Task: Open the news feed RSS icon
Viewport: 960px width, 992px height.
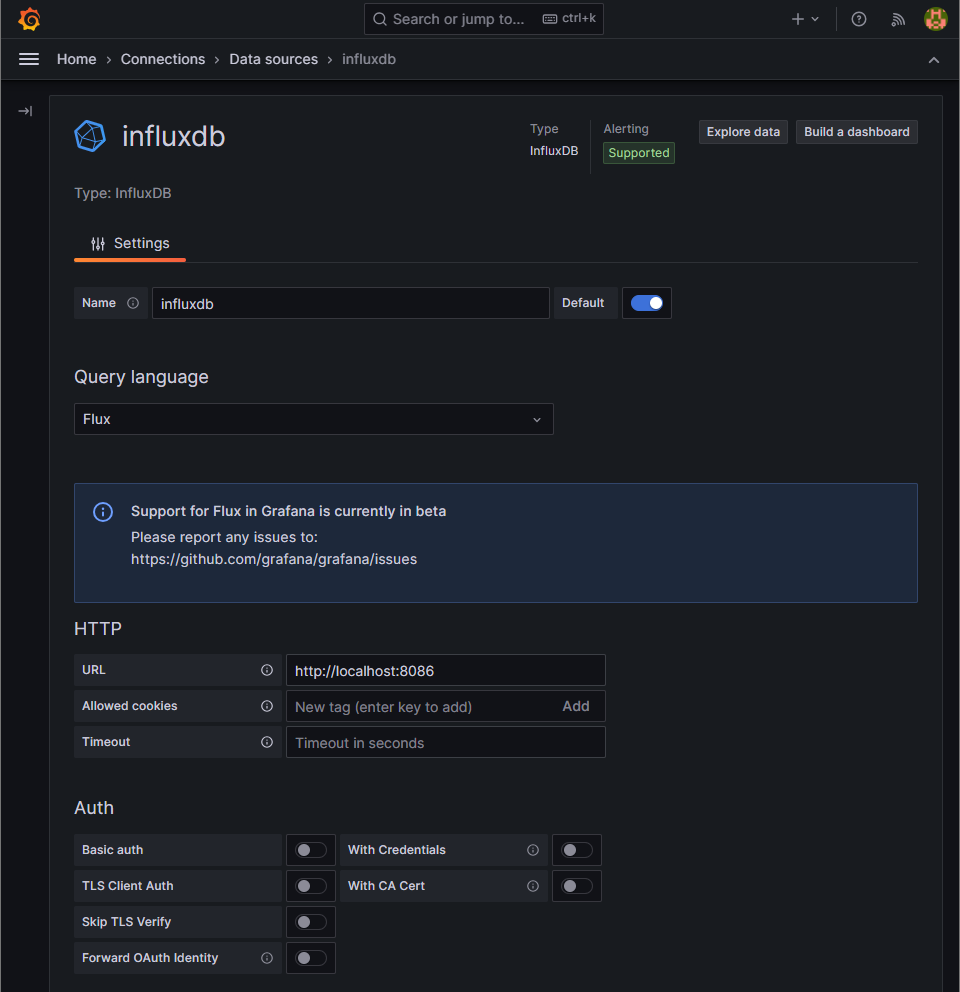Action: pyautogui.click(x=897, y=20)
